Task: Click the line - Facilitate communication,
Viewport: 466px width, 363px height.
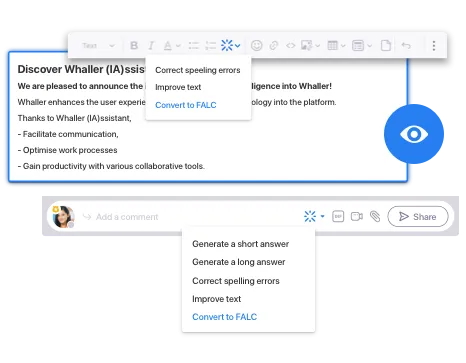Action: pos(68,134)
